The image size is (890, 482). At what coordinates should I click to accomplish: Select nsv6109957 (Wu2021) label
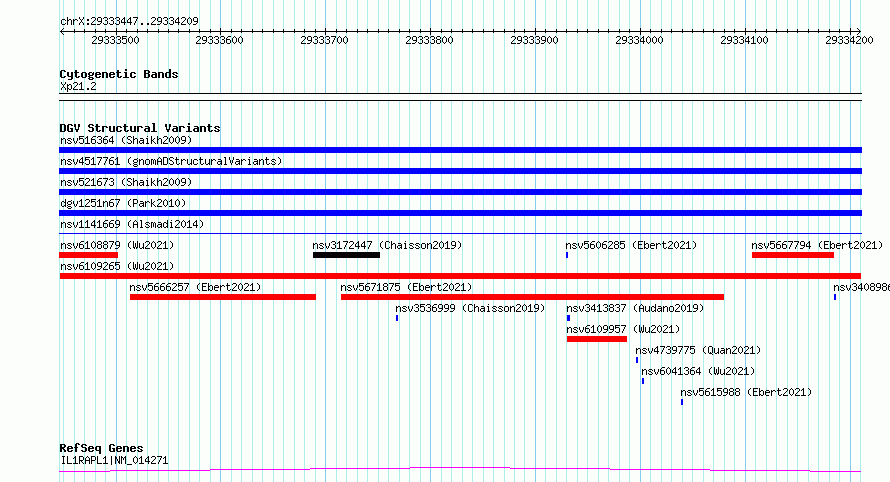tap(623, 329)
